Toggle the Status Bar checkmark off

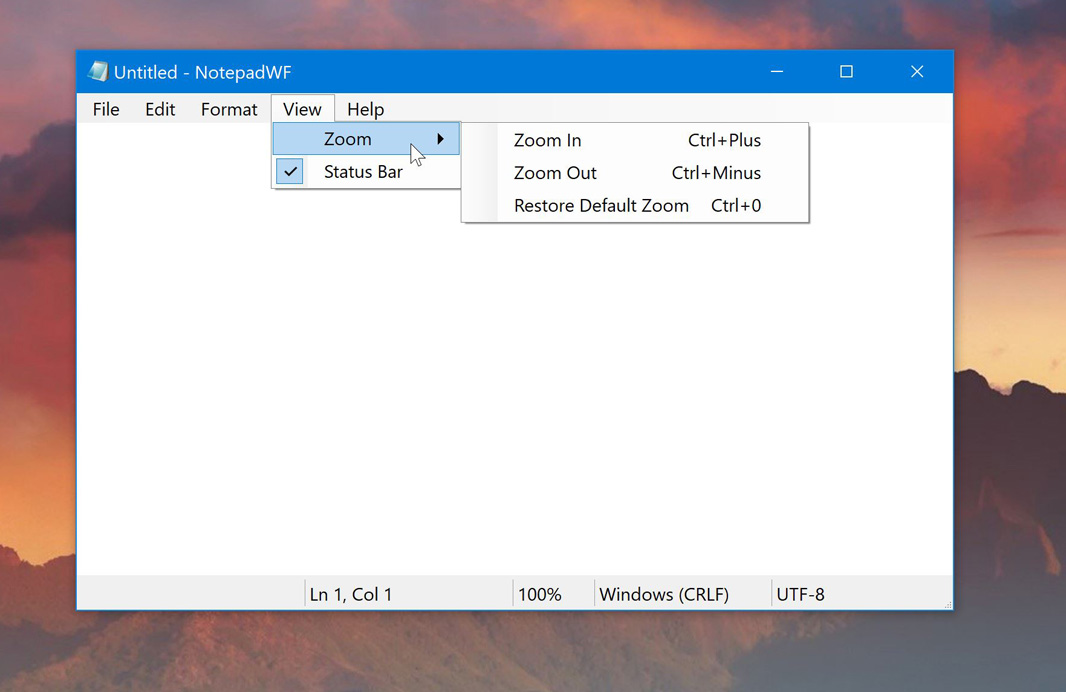(x=290, y=172)
